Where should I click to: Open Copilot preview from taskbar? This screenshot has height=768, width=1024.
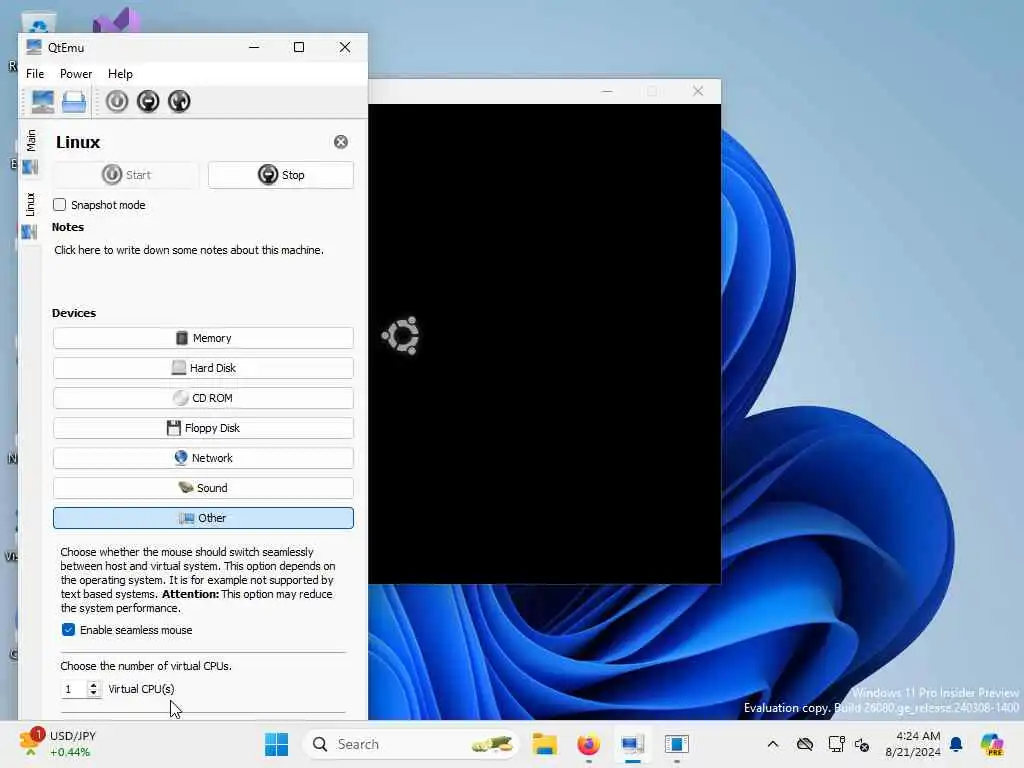coord(992,744)
